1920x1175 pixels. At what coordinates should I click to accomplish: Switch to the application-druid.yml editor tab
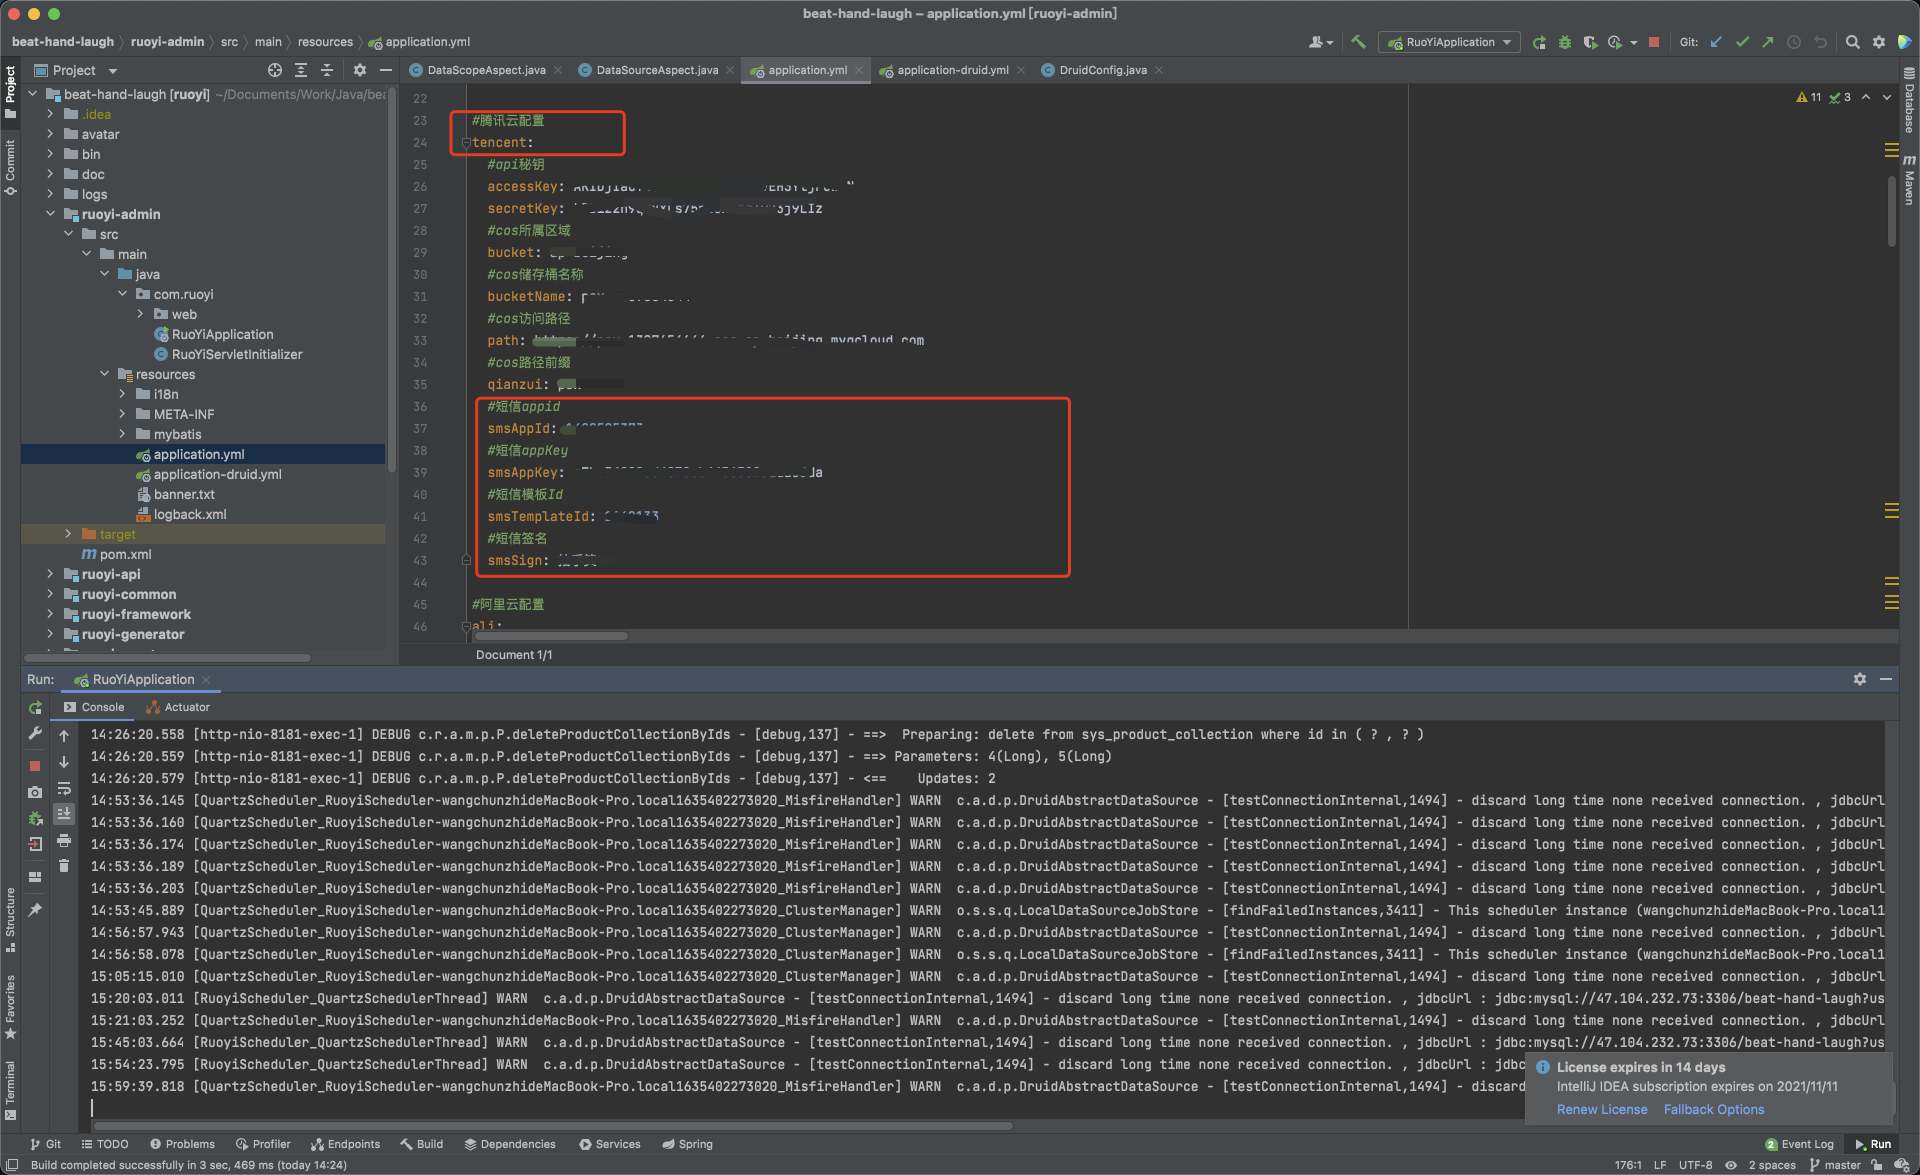pos(952,70)
